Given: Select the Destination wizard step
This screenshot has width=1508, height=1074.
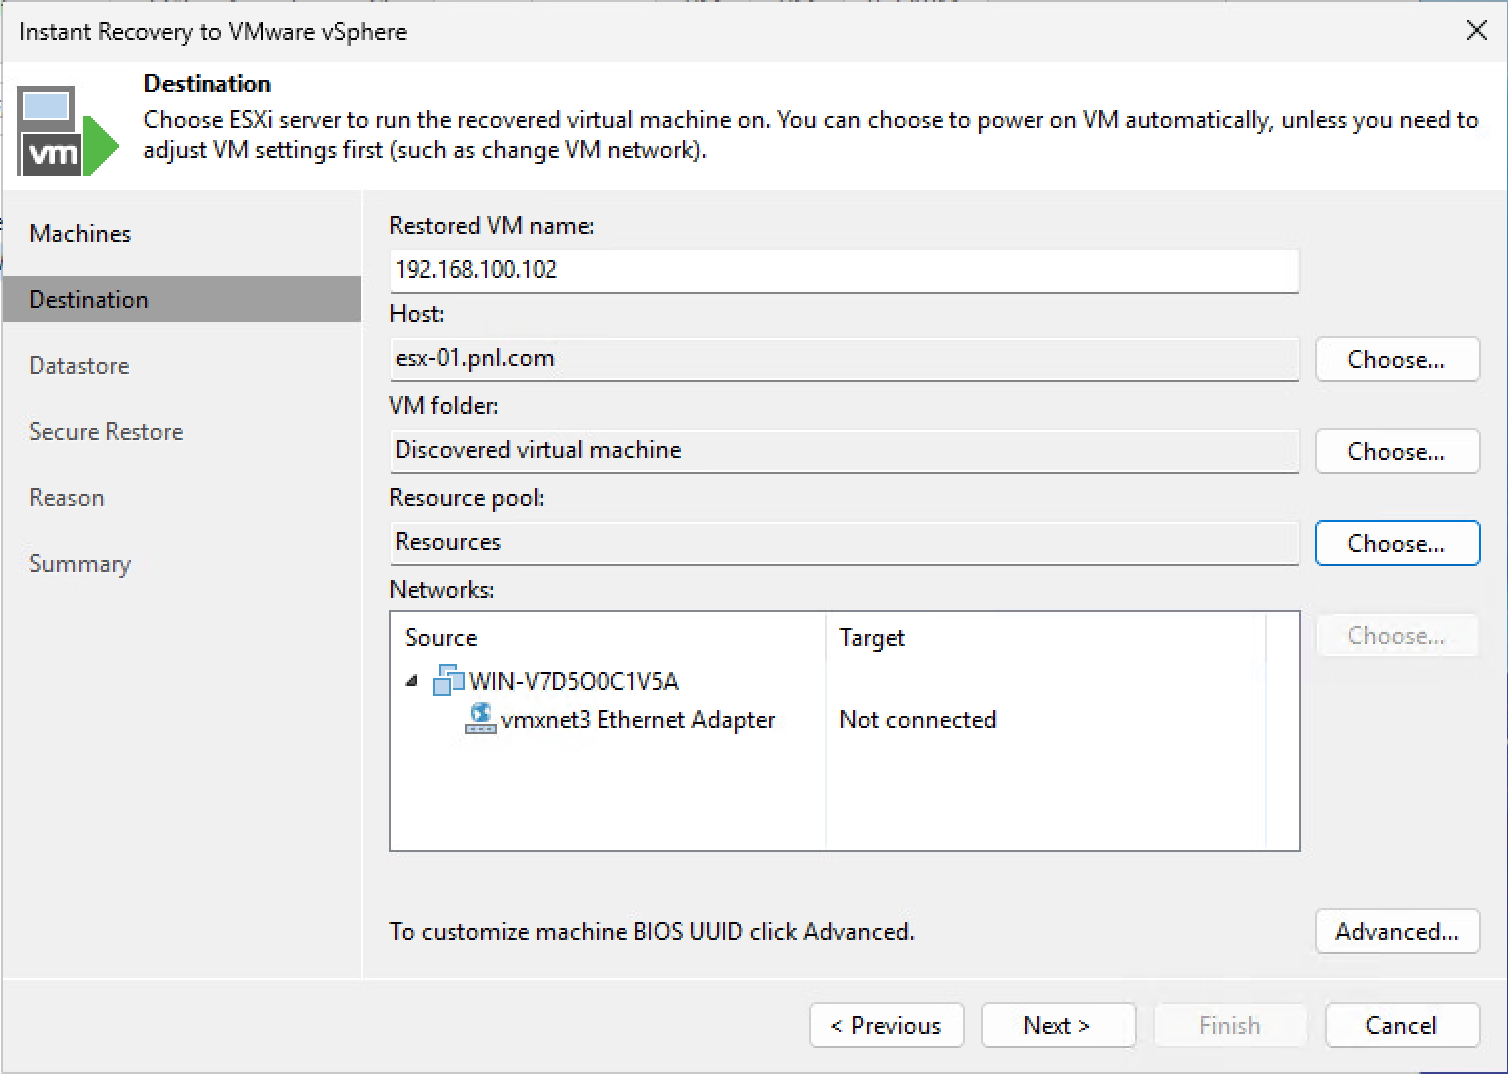Looking at the screenshot, I should (x=182, y=299).
